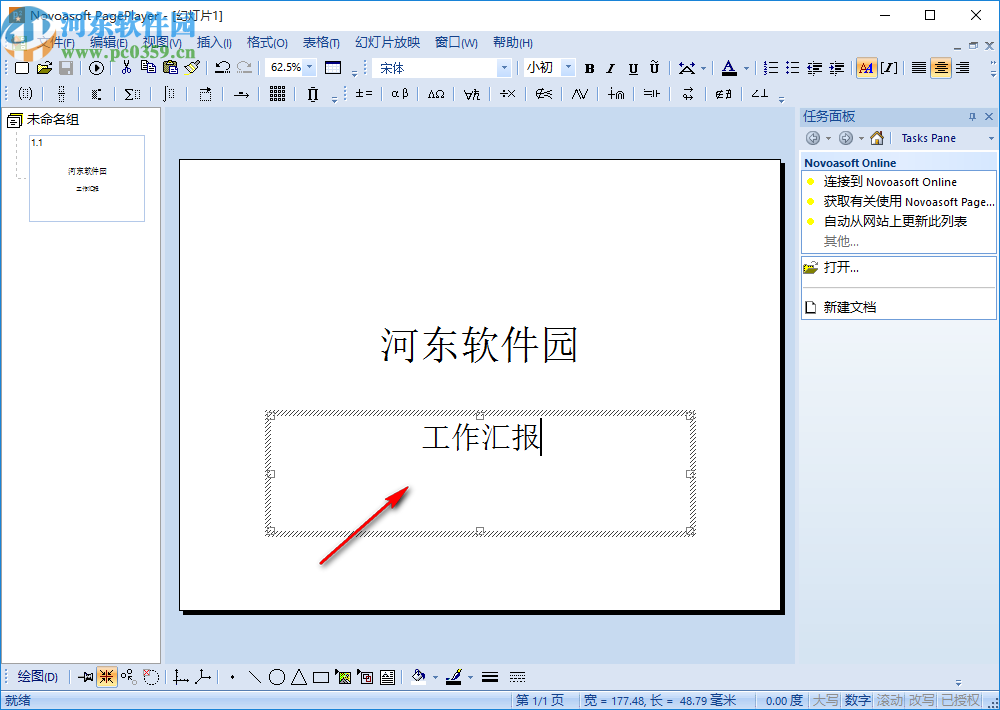This screenshot has height=710, width=1000.
Task: Click the integral equation icon
Action: [169, 93]
